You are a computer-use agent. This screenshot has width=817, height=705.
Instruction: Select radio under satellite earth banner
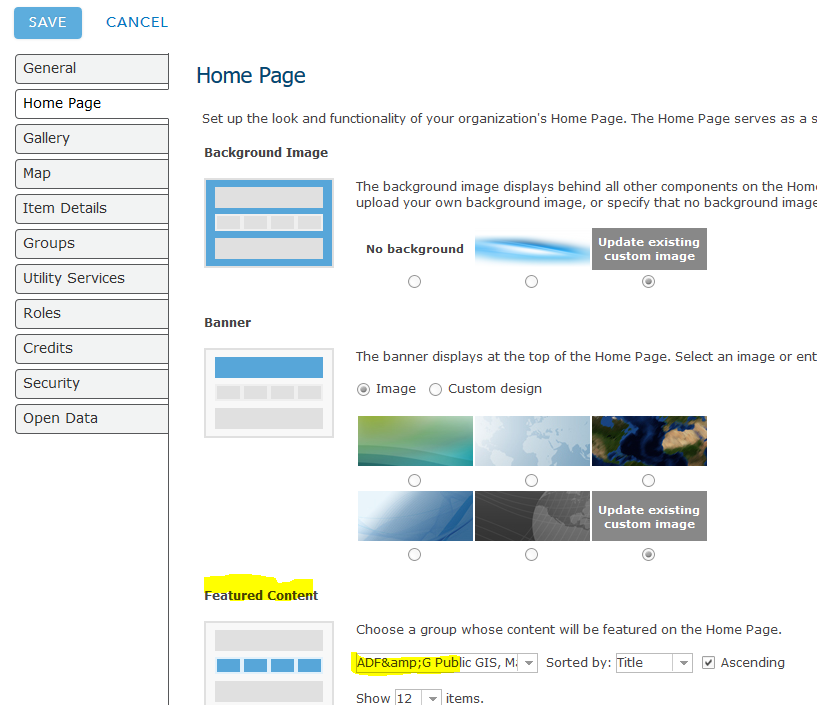pos(648,480)
